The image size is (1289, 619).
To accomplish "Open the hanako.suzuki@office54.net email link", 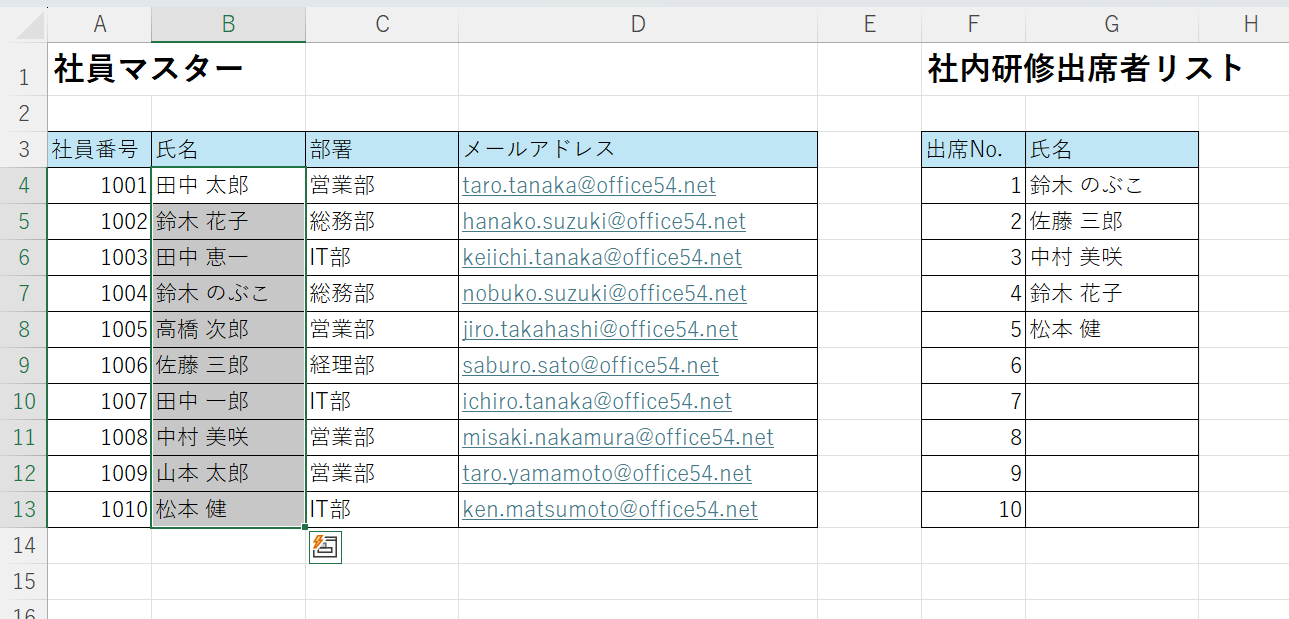I will tap(604, 222).
